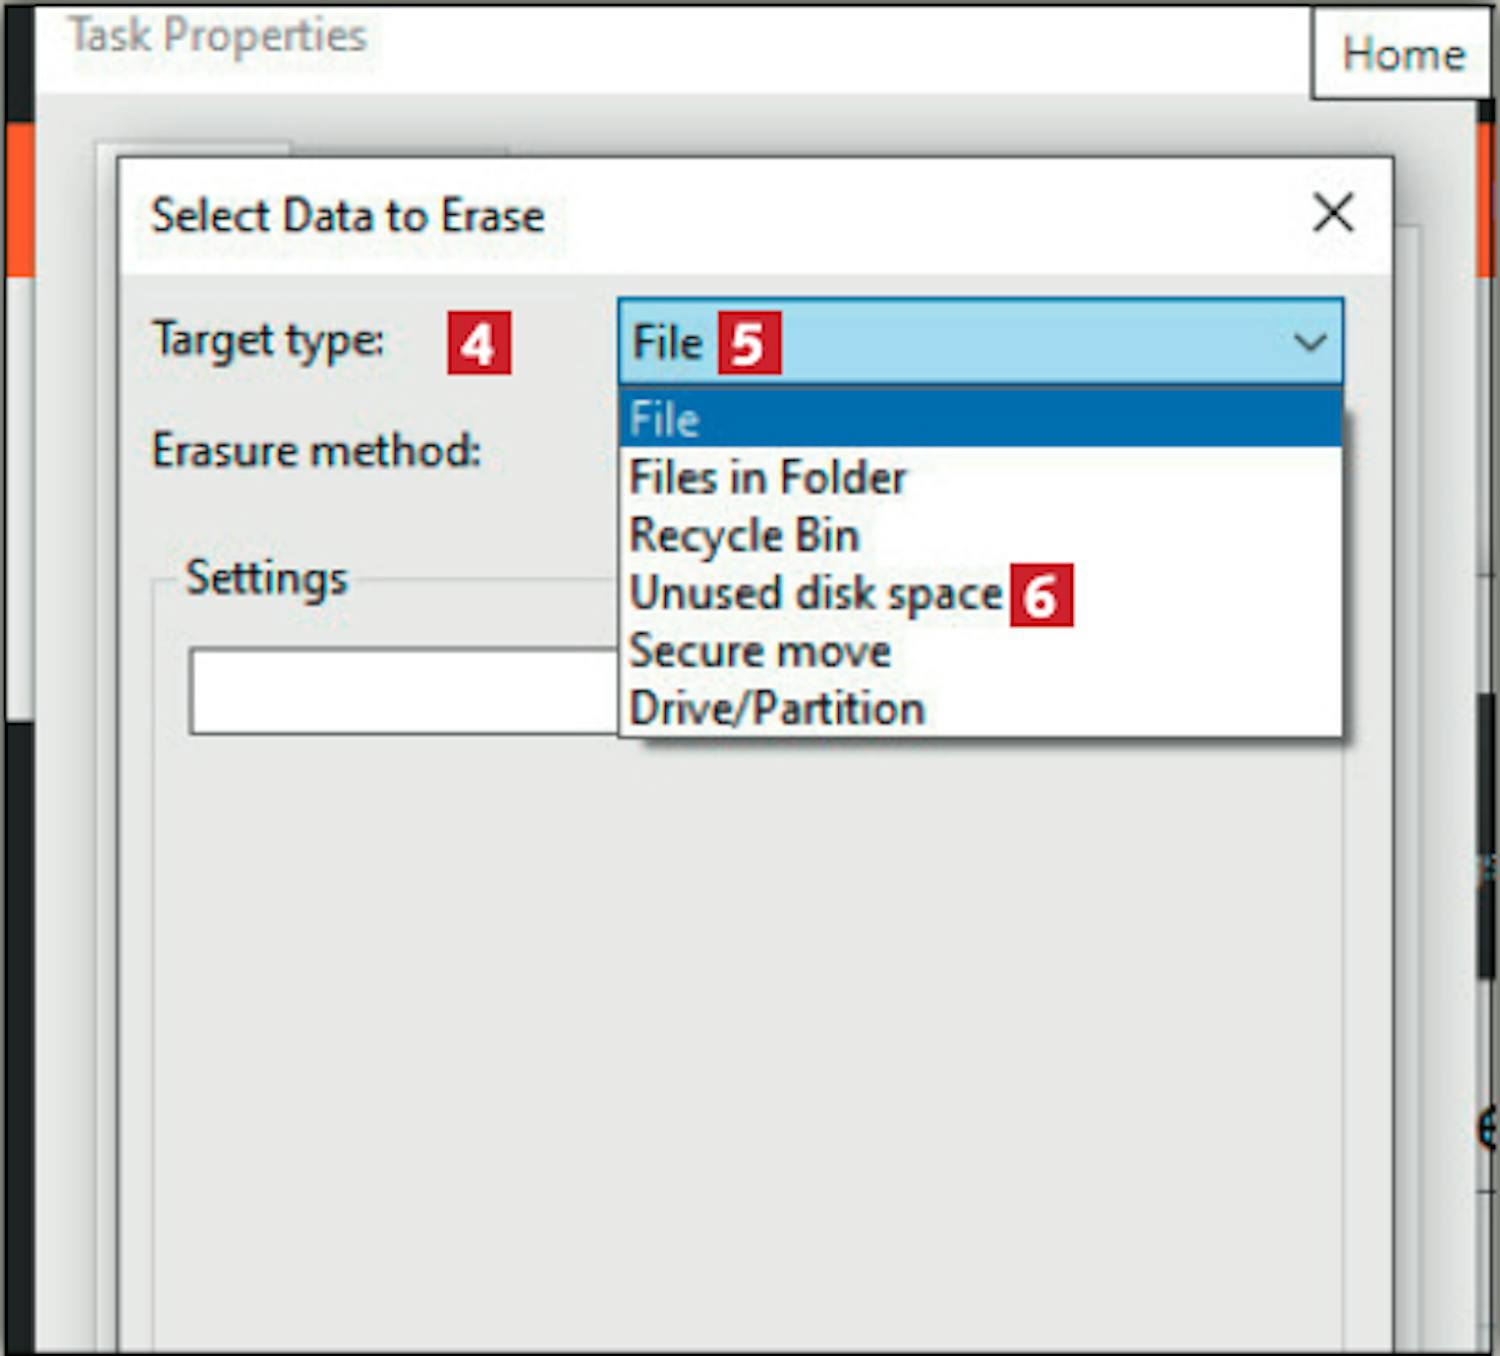Select Unused disk space option

pyautogui.click(x=980, y=593)
